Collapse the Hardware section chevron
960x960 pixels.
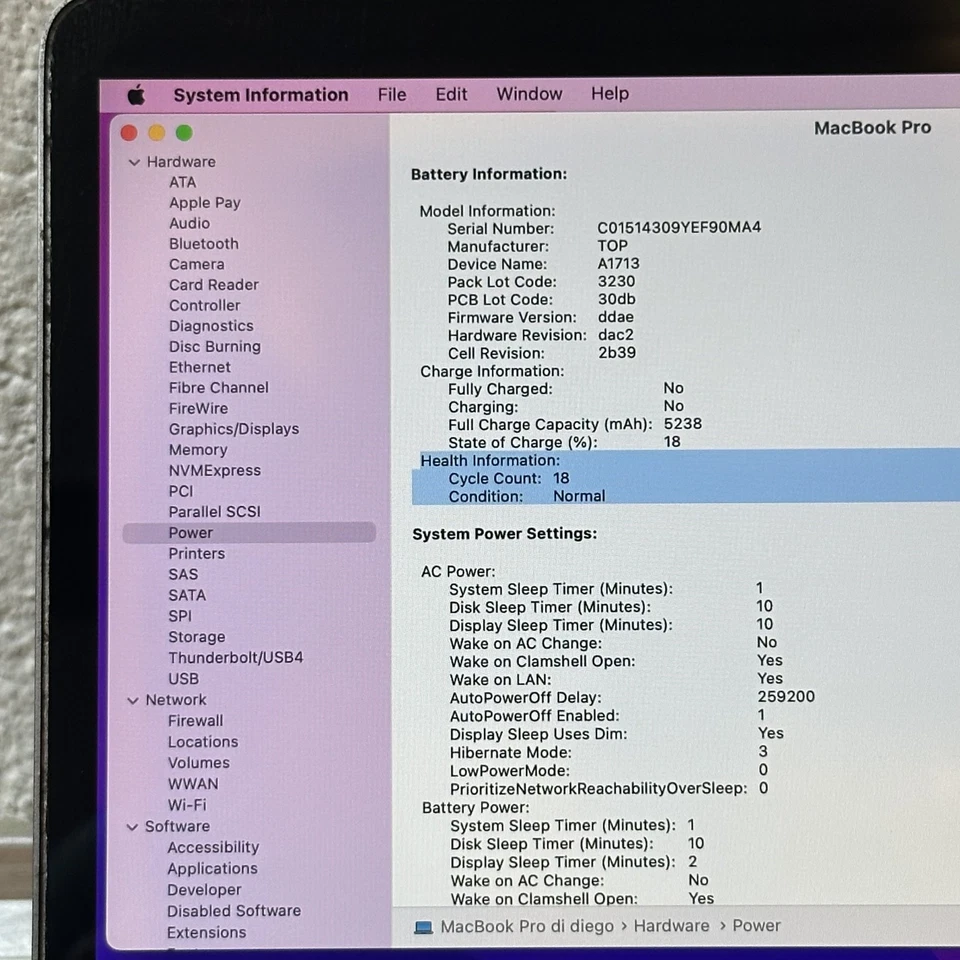134,162
